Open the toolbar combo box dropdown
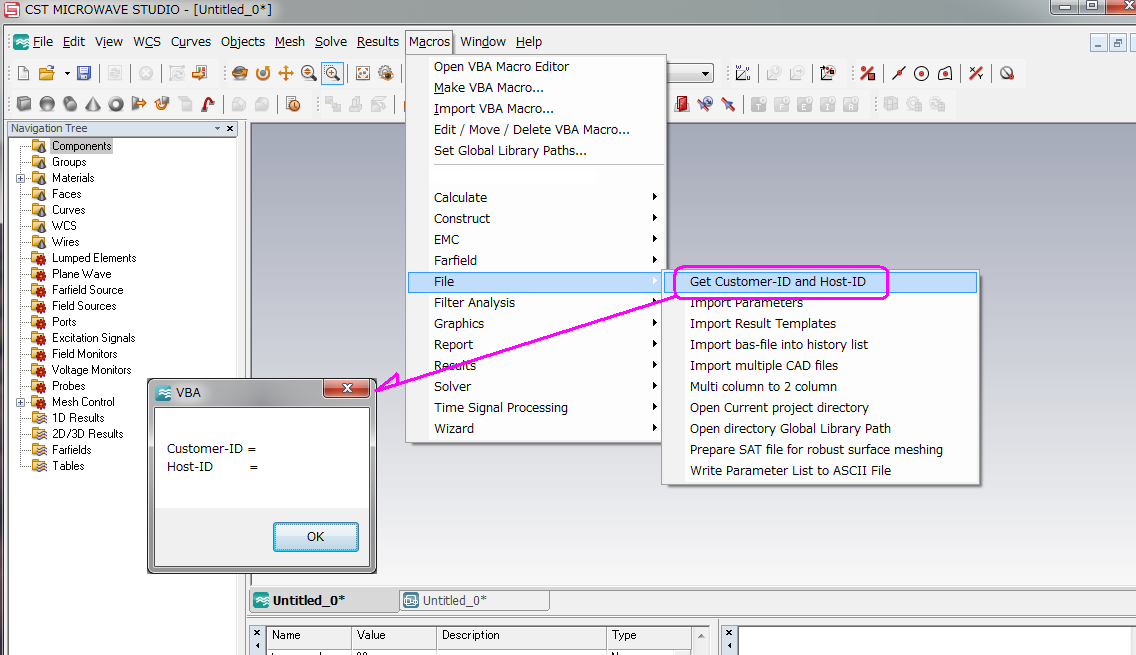 (705, 73)
